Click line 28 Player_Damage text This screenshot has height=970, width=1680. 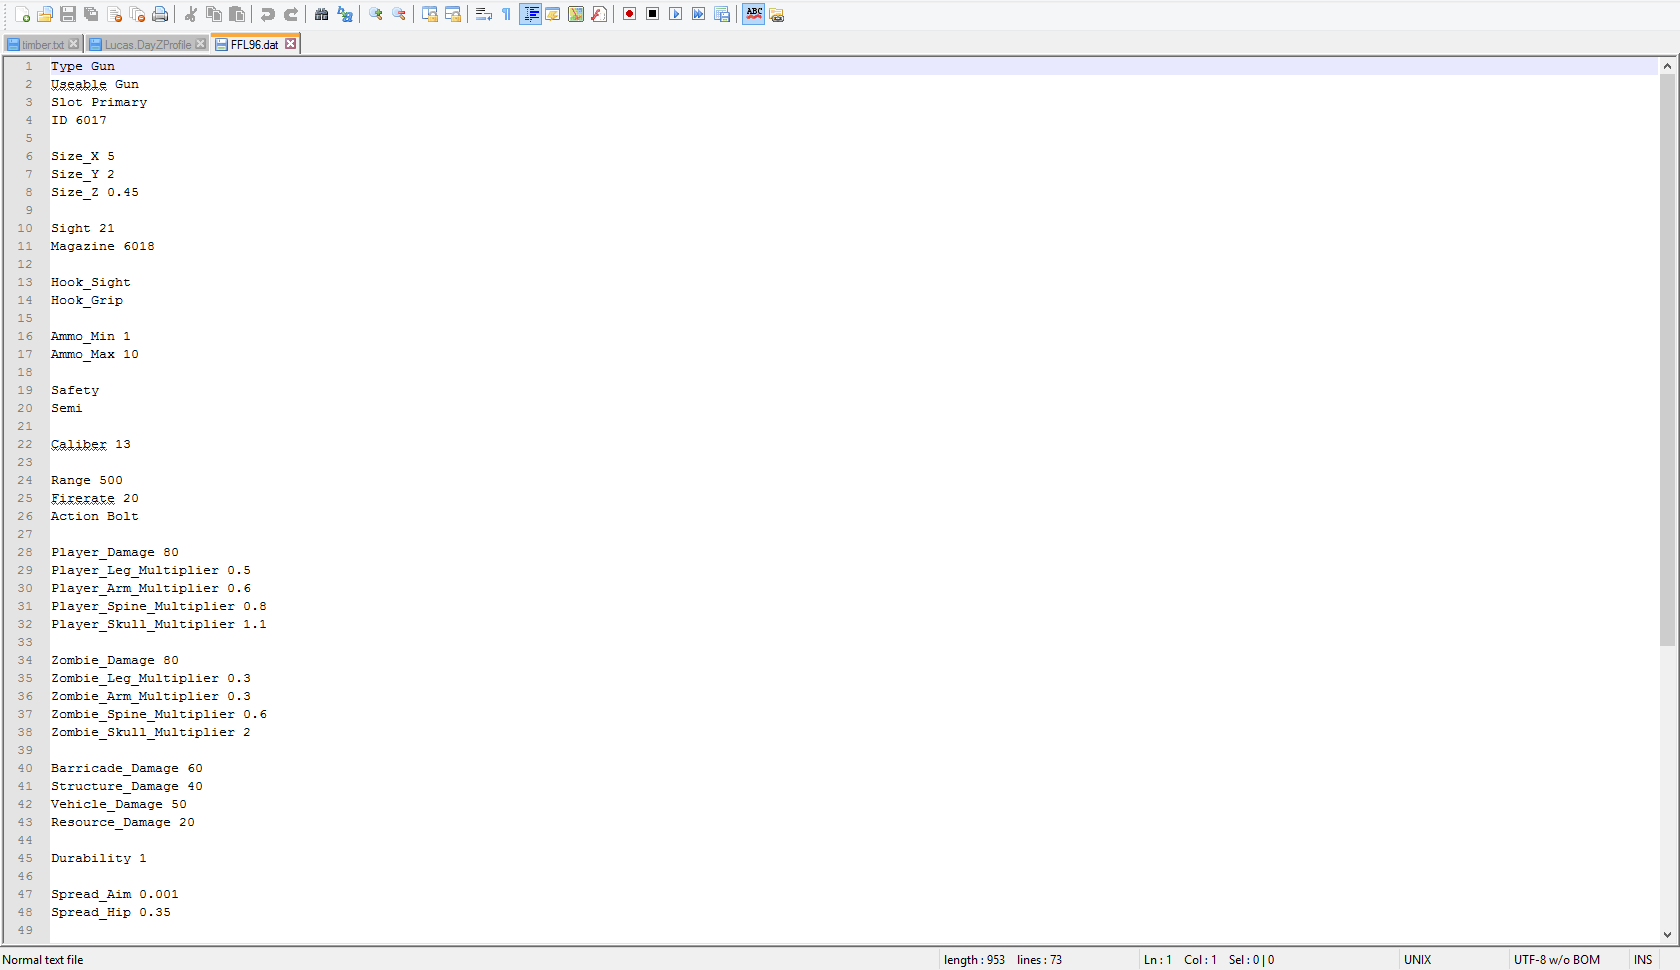(x=103, y=552)
